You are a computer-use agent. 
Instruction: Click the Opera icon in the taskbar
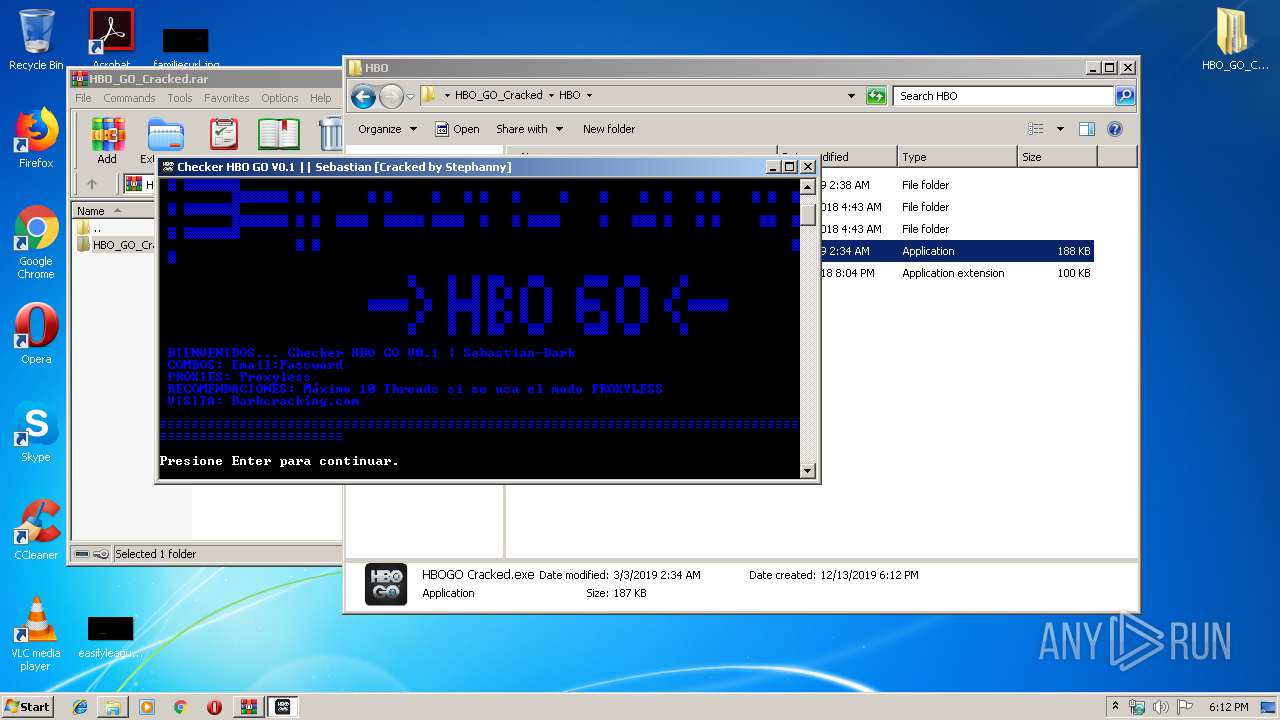click(214, 707)
